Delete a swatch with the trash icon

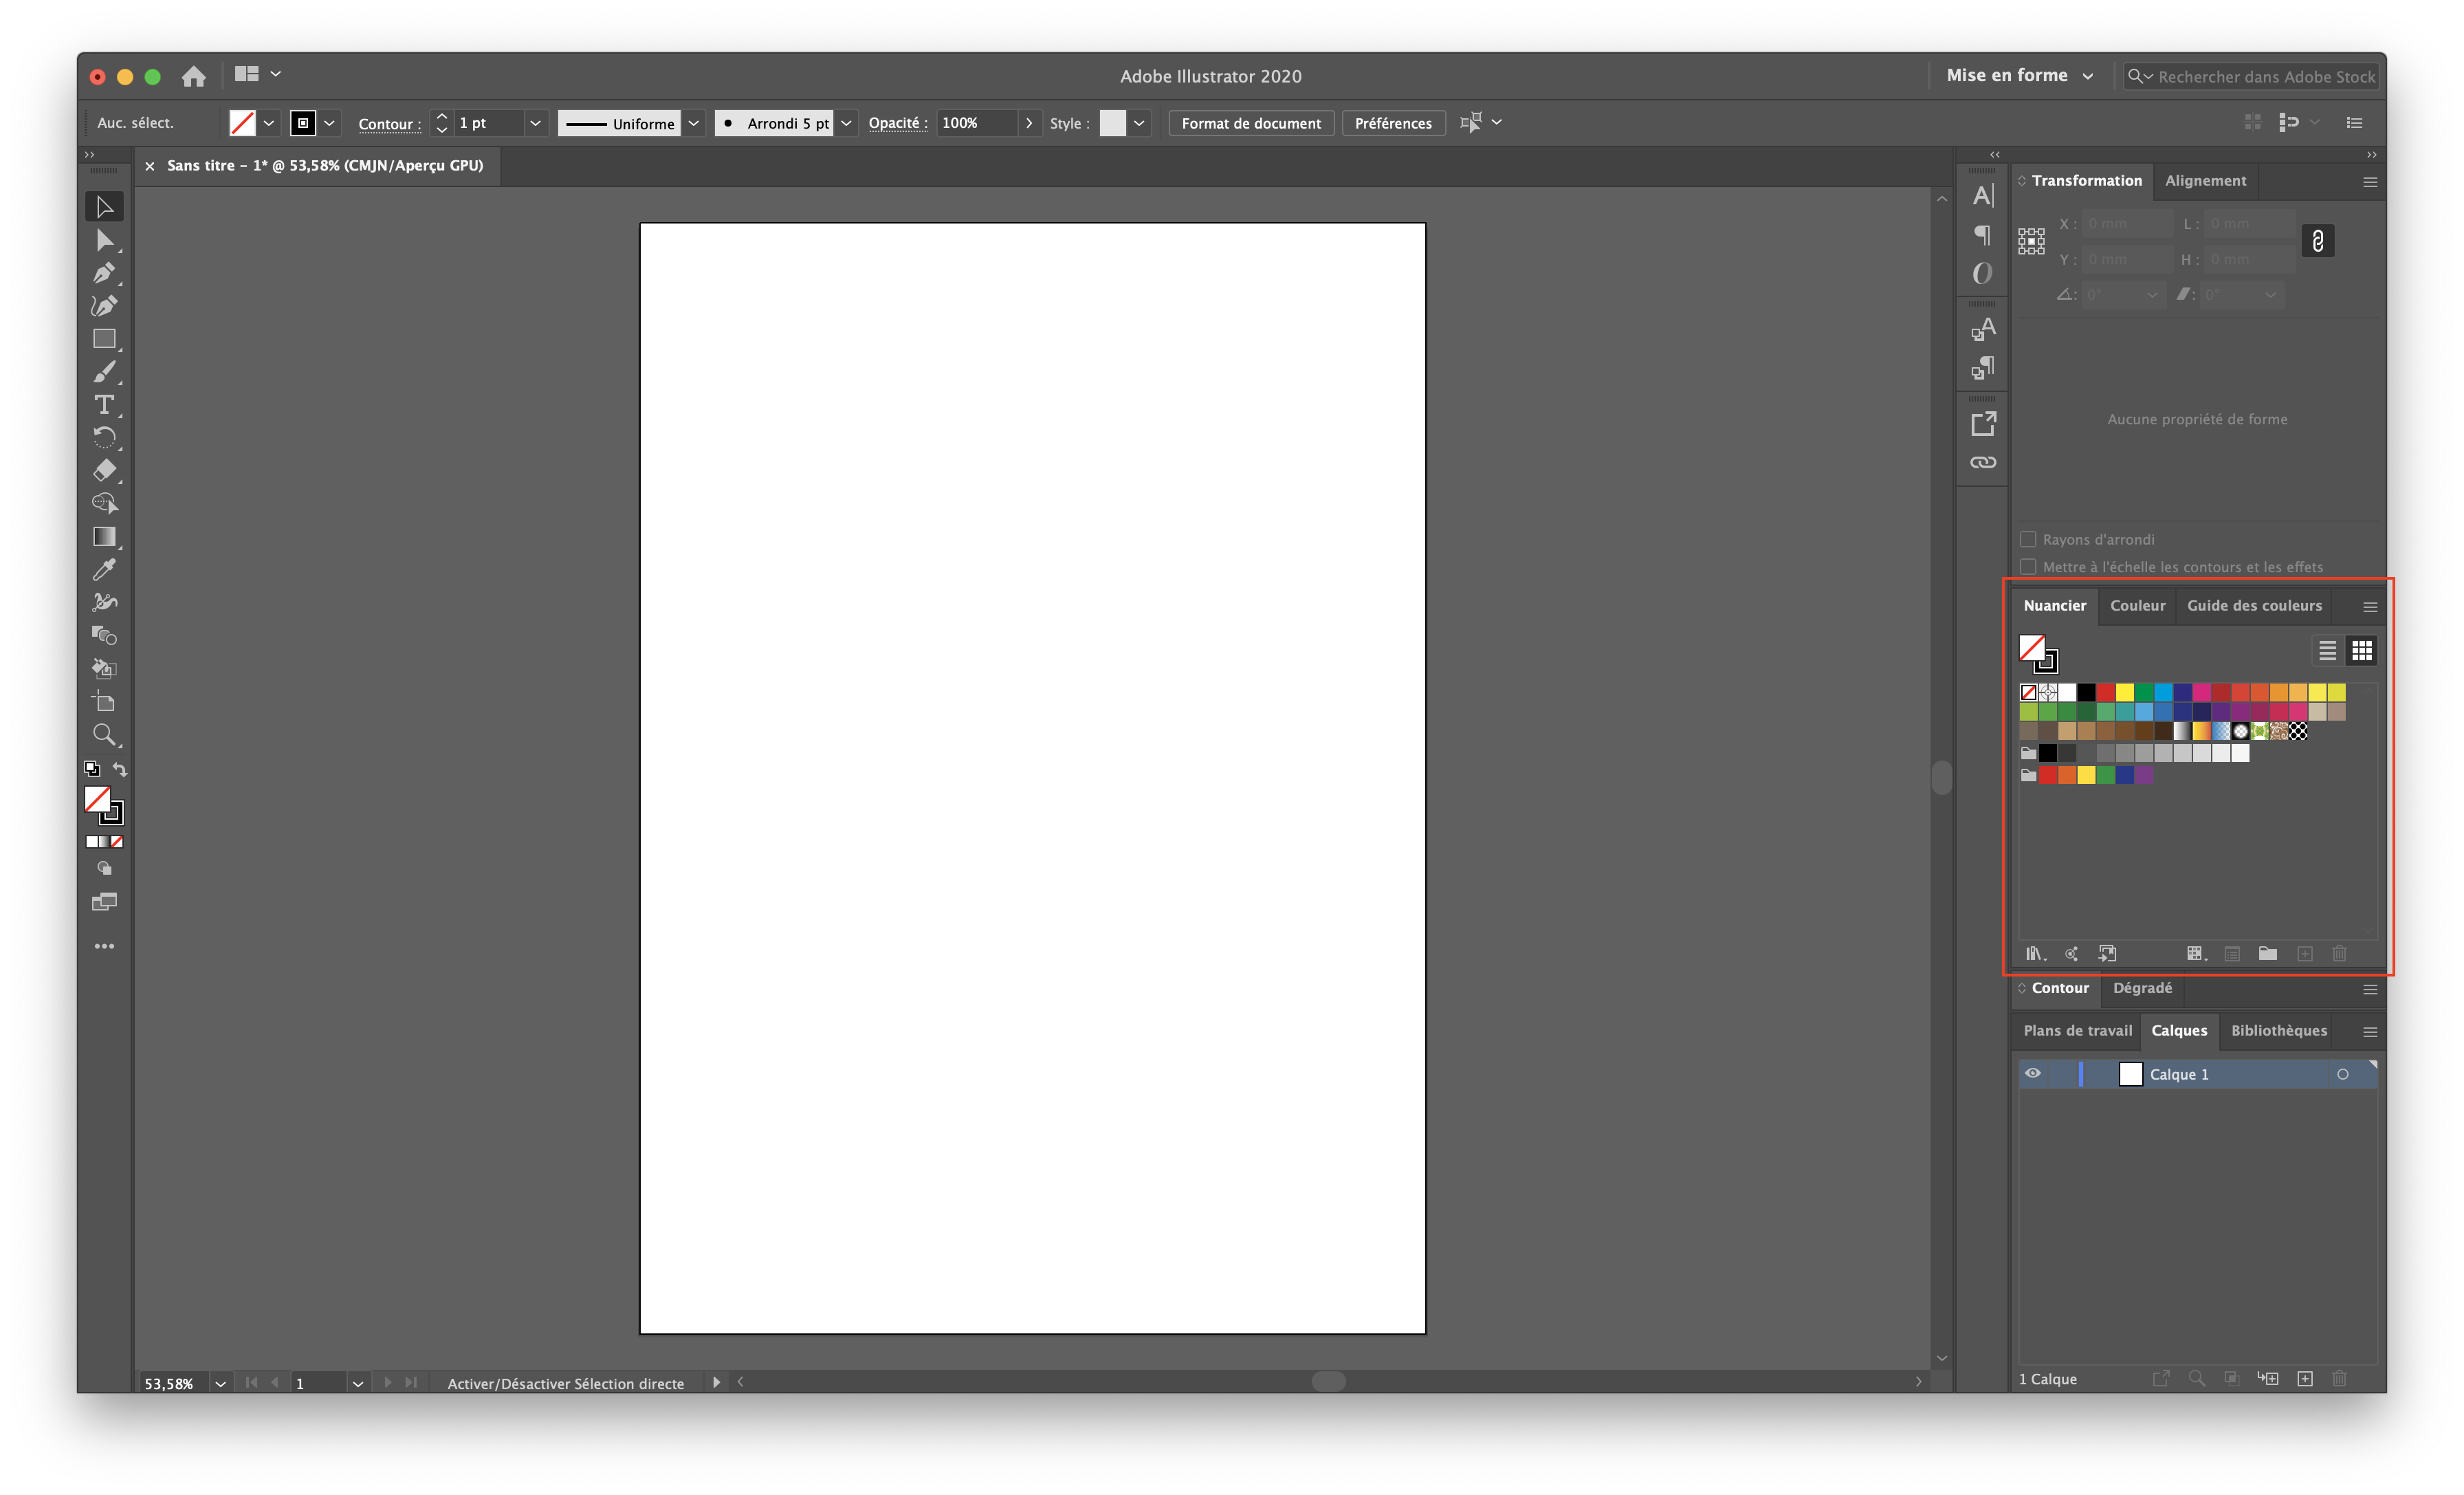(2340, 953)
